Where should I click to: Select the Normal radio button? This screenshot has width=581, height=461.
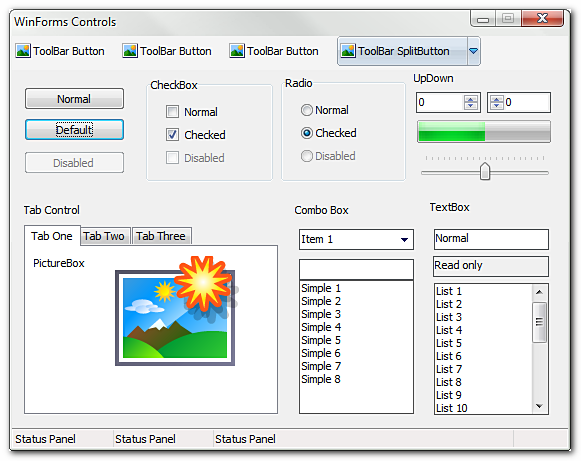(x=306, y=110)
